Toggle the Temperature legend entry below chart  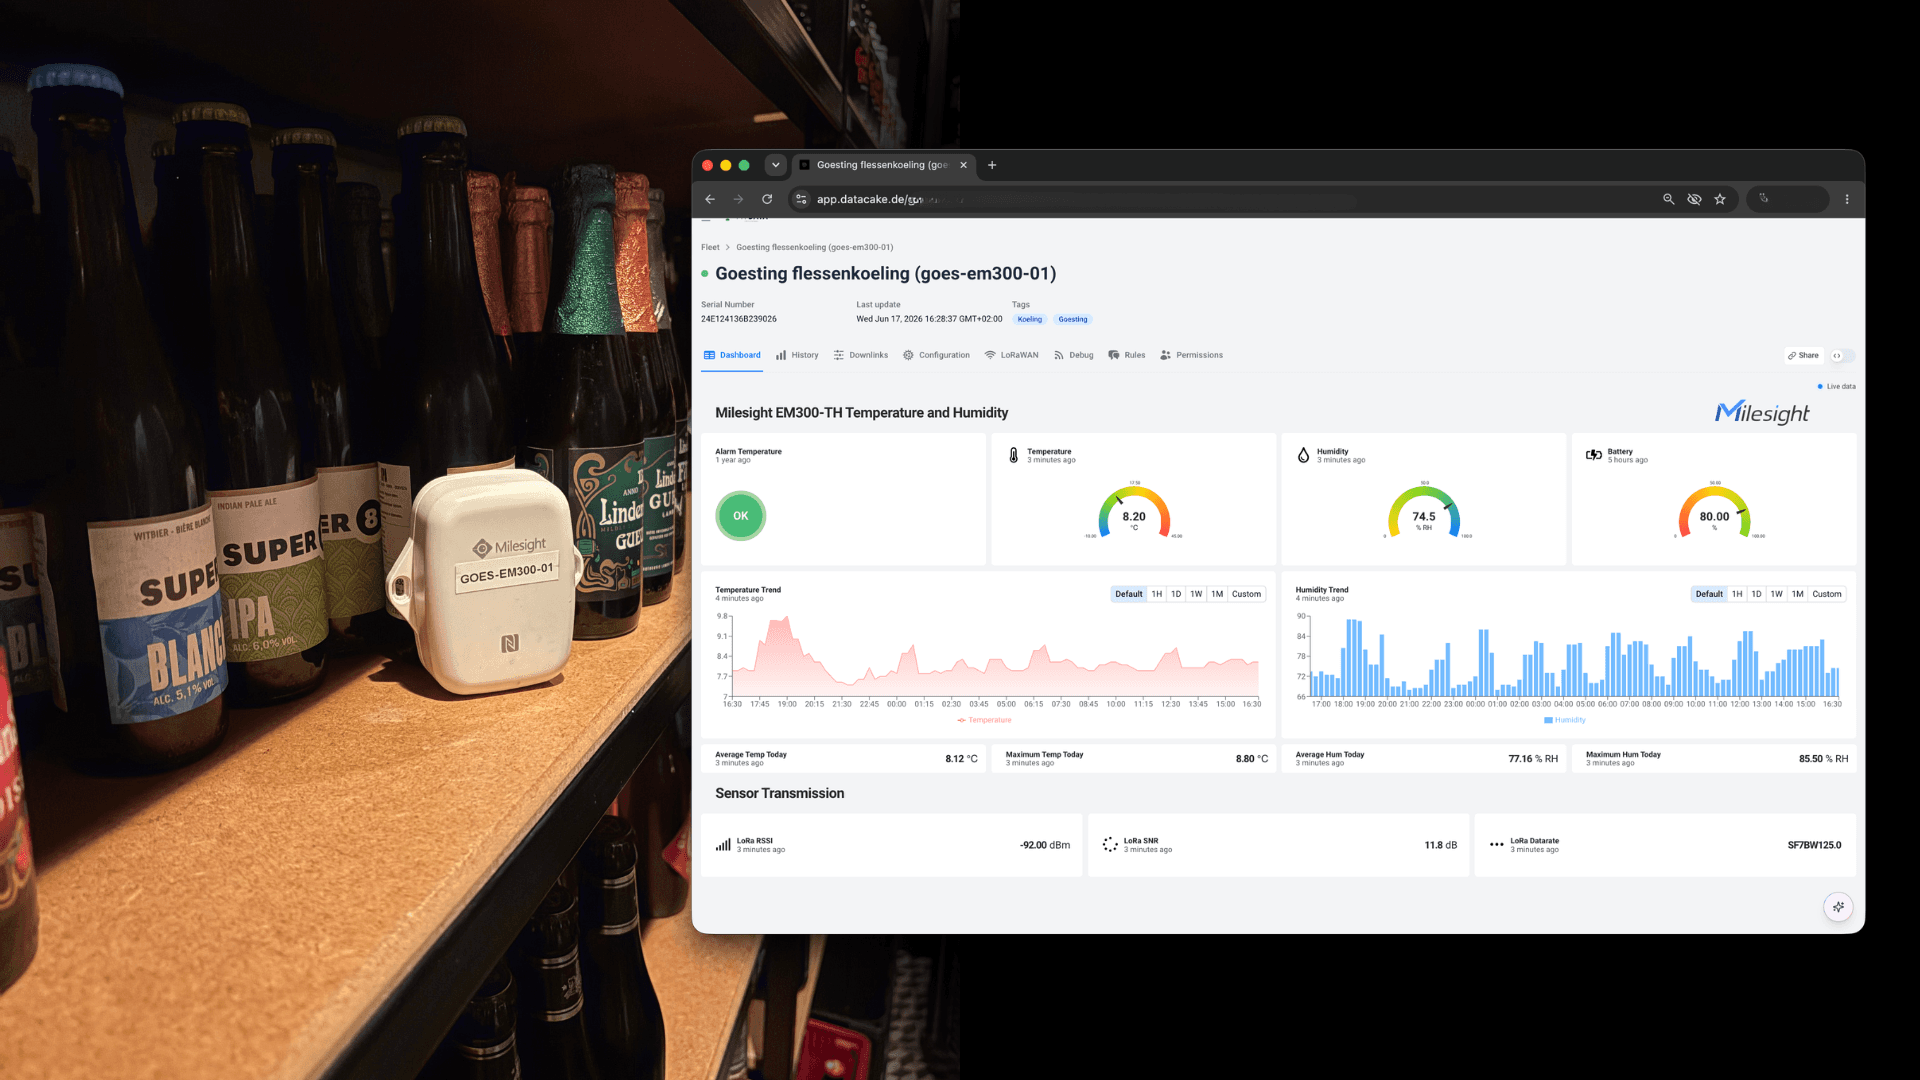(984, 720)
